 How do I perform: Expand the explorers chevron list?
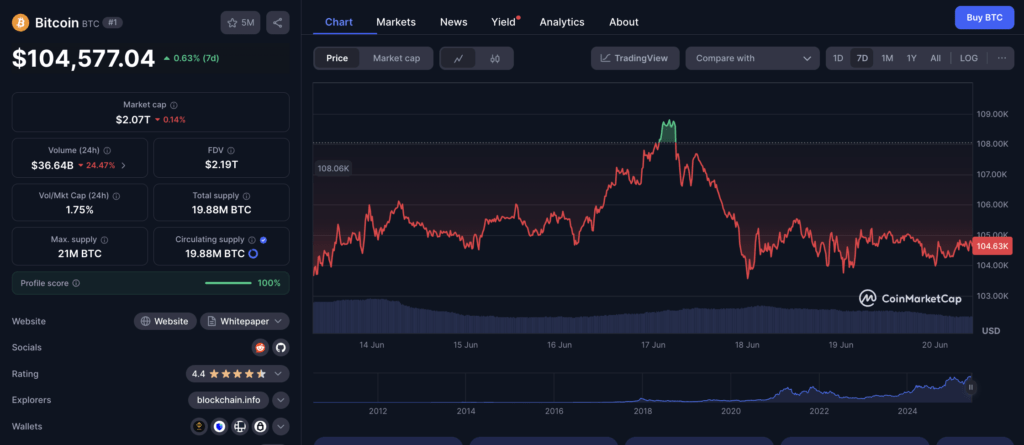point(281,400)
